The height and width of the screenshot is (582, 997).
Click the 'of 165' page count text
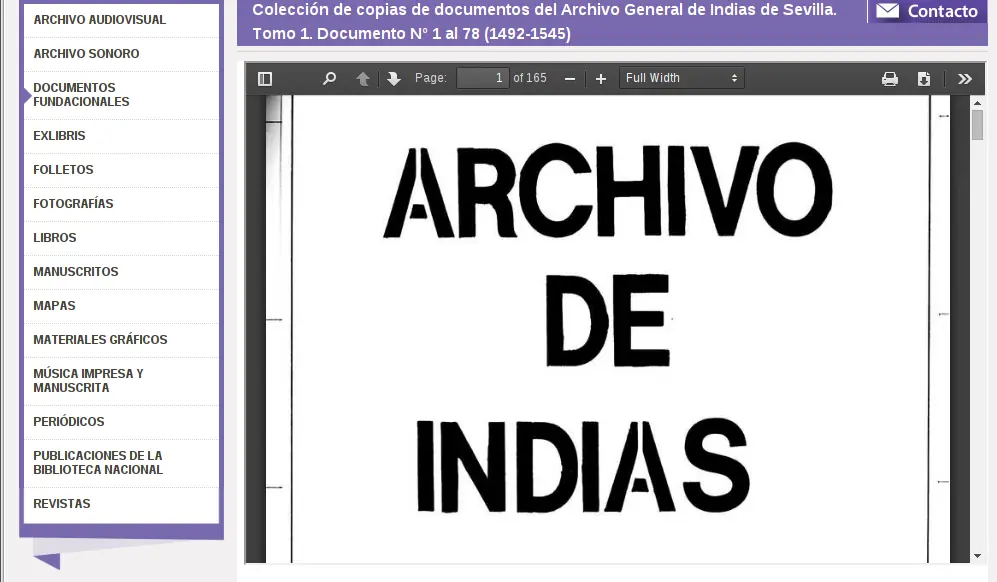[x=530, y=78]
